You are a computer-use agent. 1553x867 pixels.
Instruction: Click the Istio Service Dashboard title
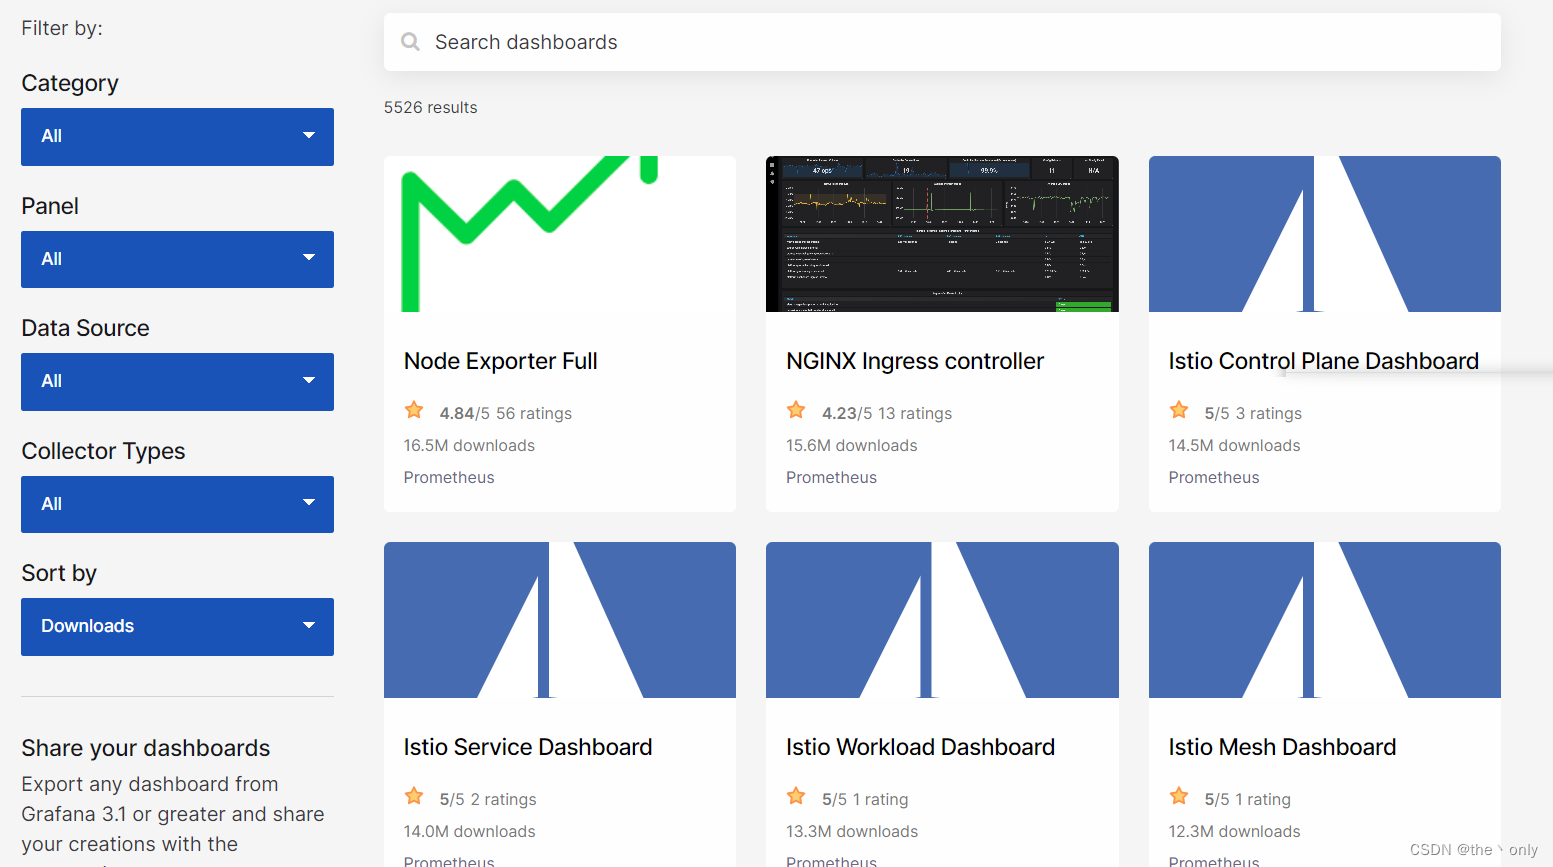tap(528, 747)
